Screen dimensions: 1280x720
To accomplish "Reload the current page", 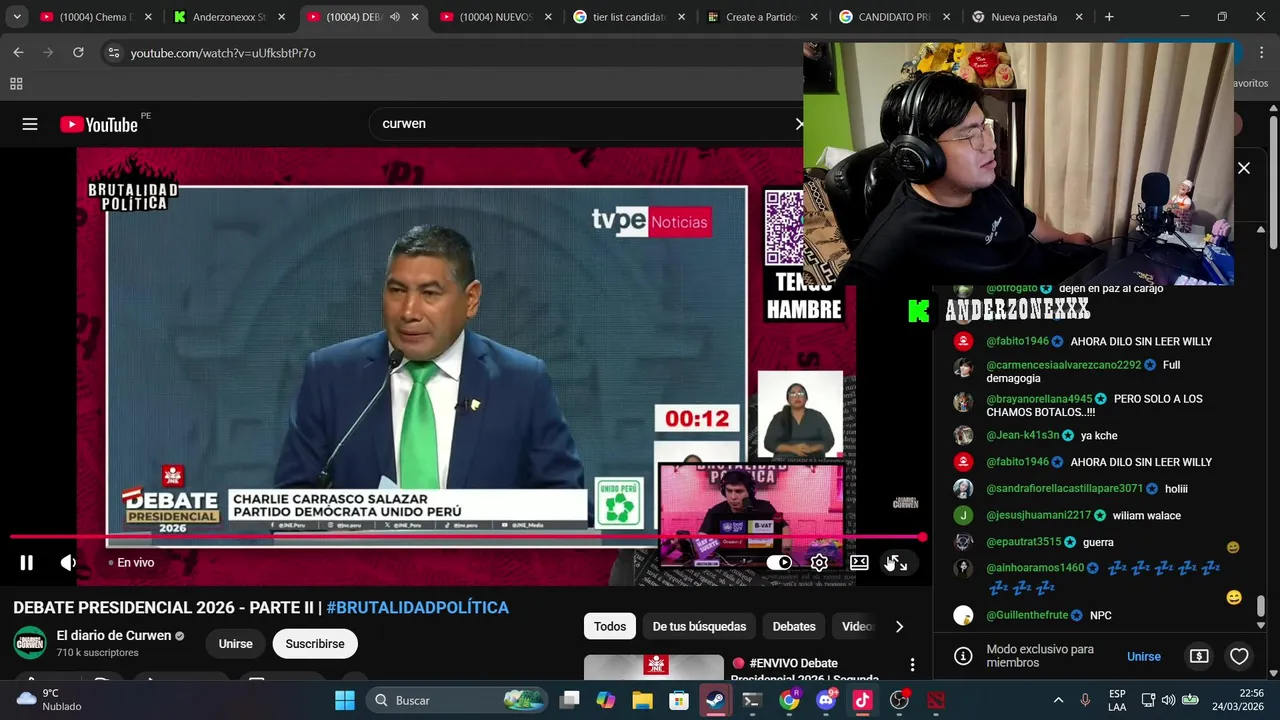I will (78, 52).
